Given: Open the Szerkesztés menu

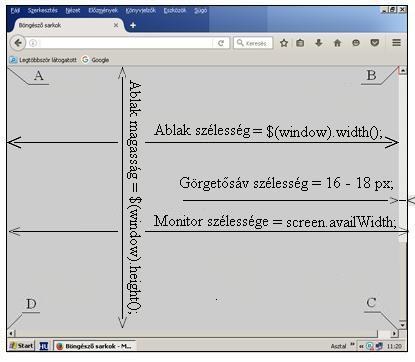Looking at the screenshot, I should coord(43,11).
